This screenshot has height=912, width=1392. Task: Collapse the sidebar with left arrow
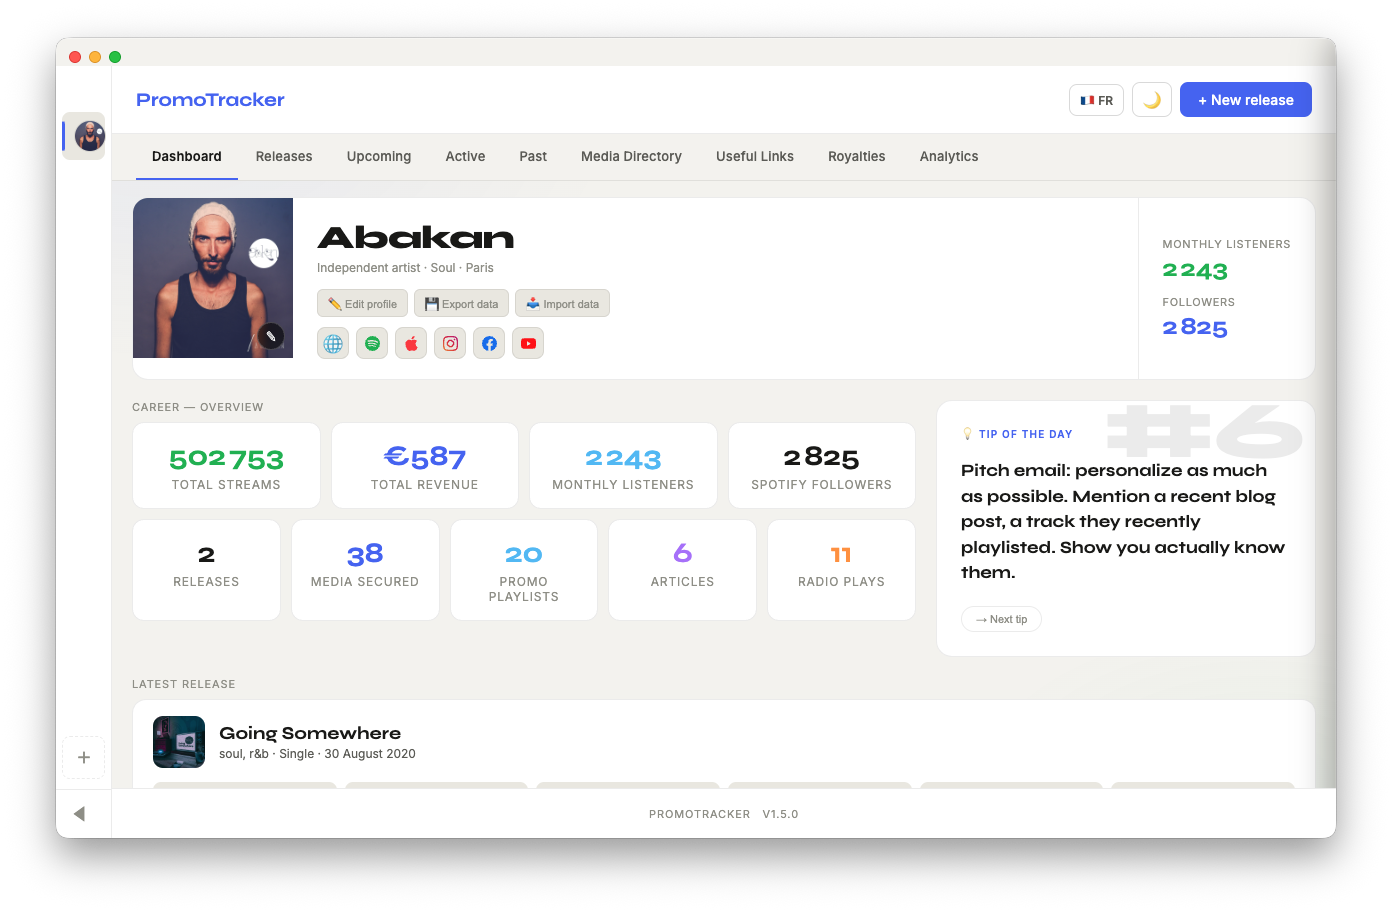(x=79, y=814)
